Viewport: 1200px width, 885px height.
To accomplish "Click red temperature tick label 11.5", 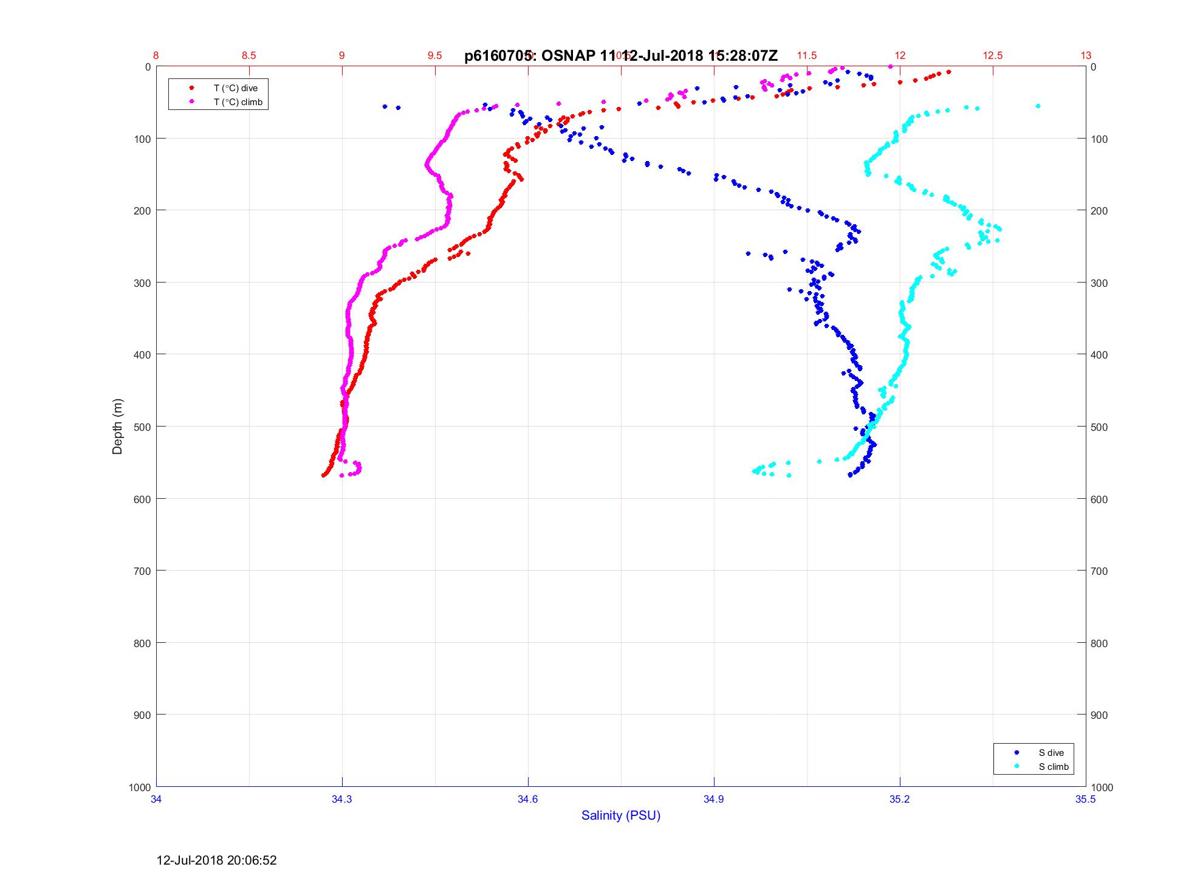I will (x=806, y=55).
